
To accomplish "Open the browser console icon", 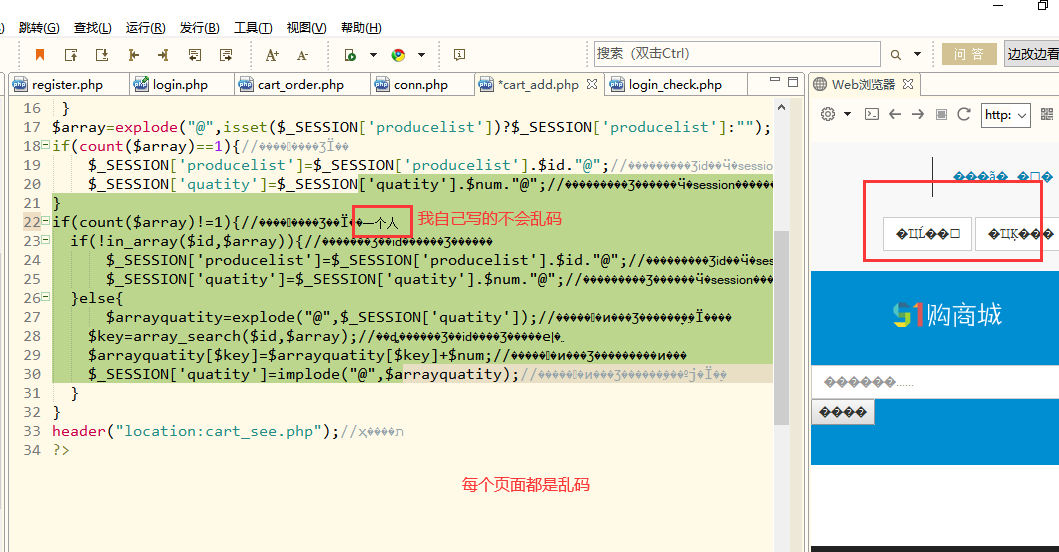I will click(x=872, y=114).
